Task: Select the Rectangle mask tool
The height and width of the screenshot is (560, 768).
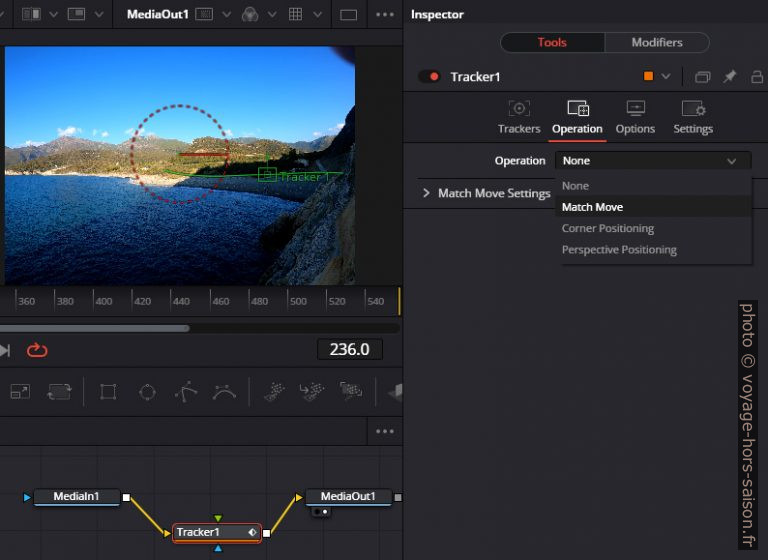Action: coord(108,392)
